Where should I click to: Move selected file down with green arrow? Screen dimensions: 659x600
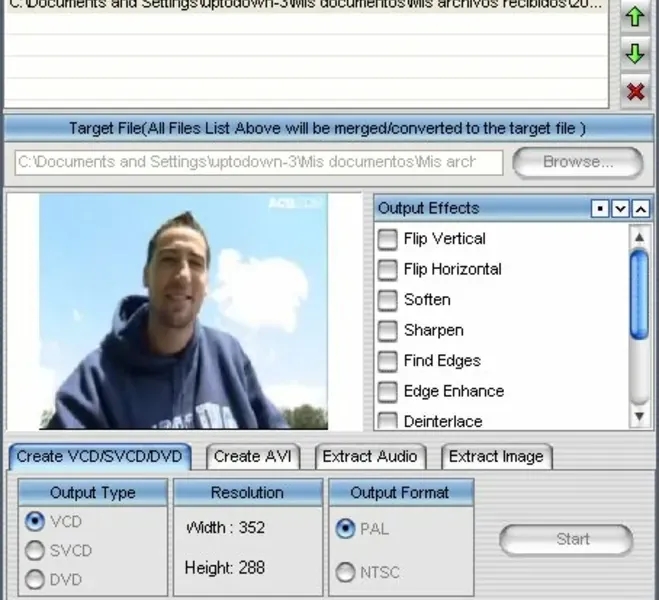pos(635,53)
